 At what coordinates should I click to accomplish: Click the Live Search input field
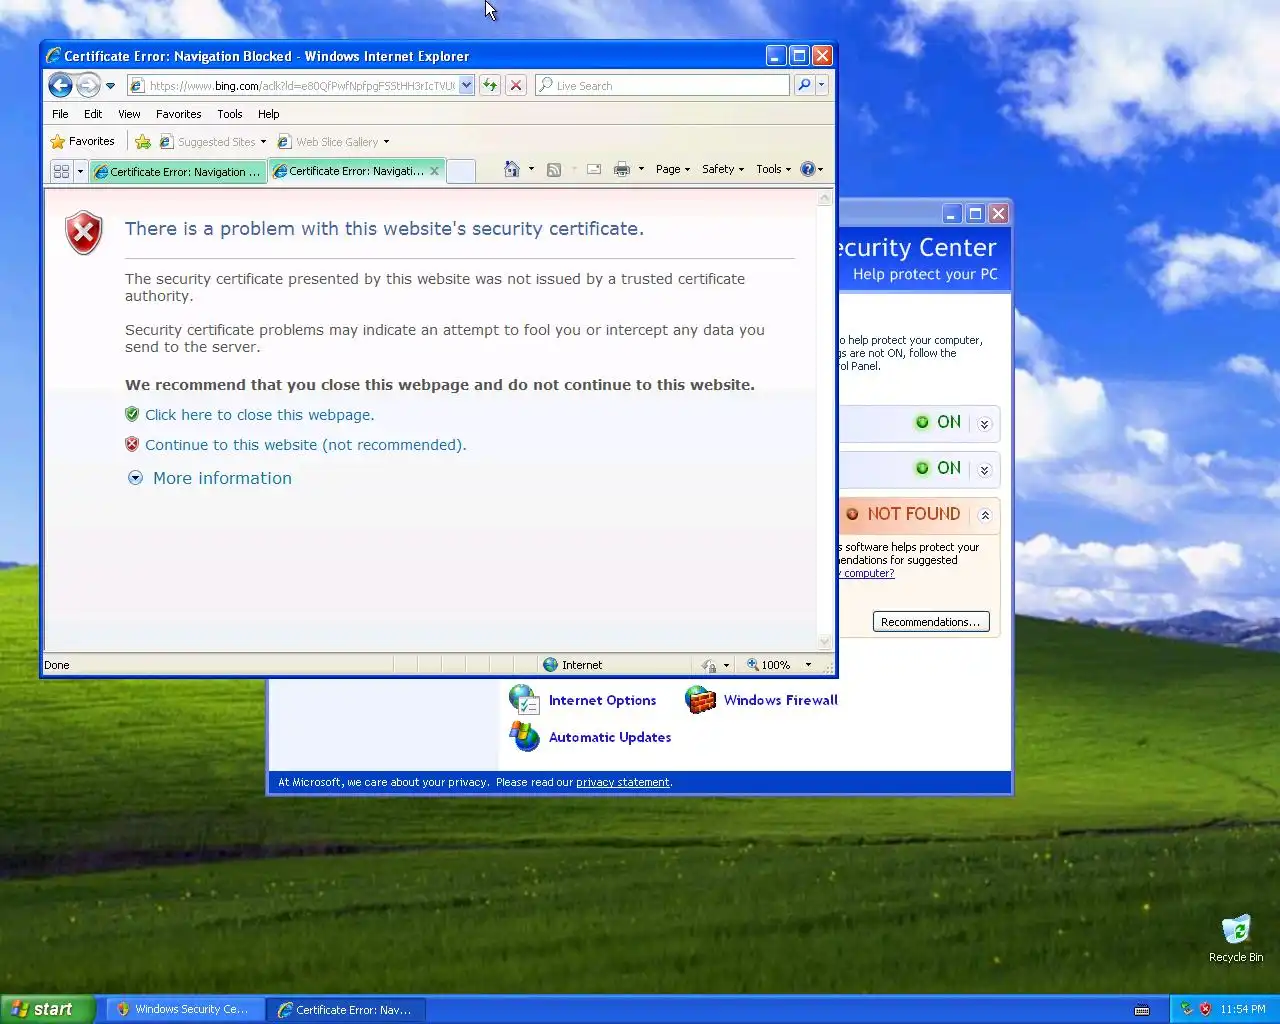[x=663, y=85]
